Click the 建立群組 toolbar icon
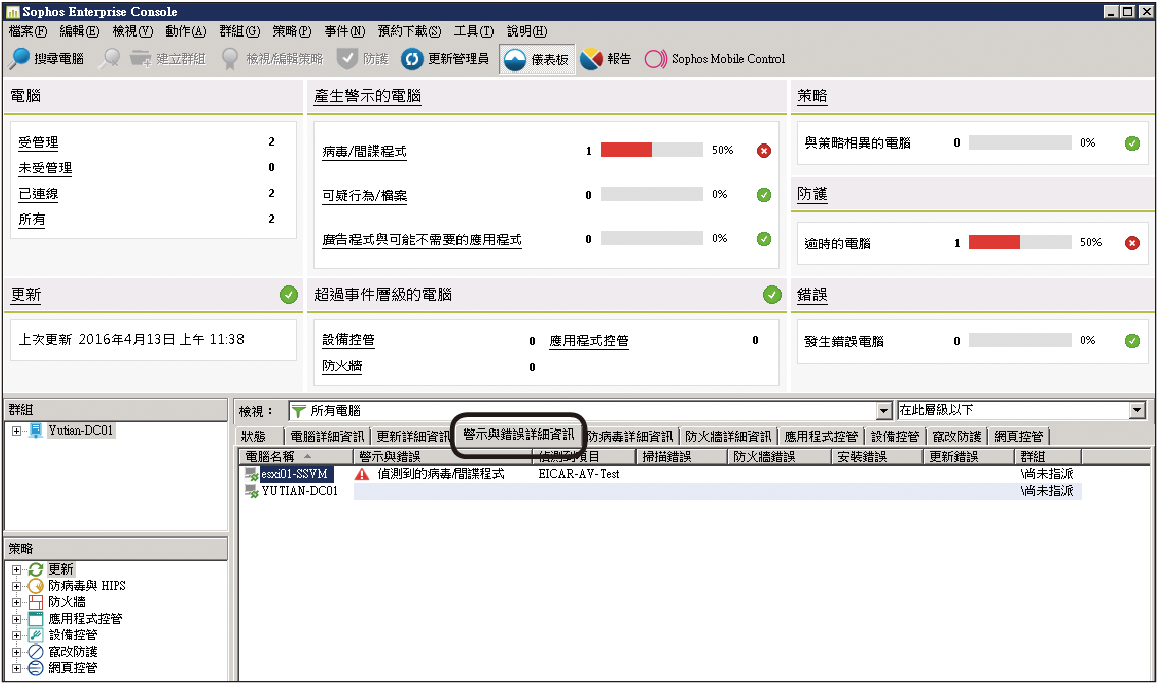Image resolution: width=1159 pixels, height=686 pixels. (x=140, y=58)
